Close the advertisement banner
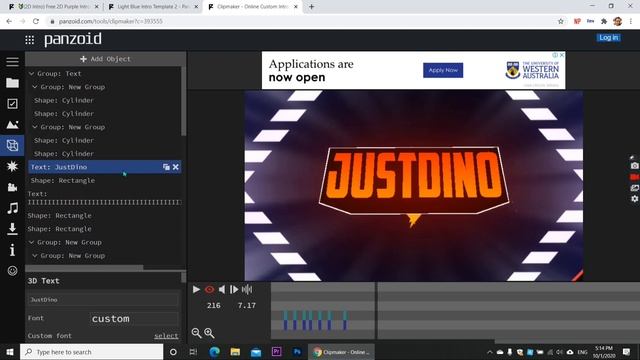640x360 pixels. pos(562,55)
